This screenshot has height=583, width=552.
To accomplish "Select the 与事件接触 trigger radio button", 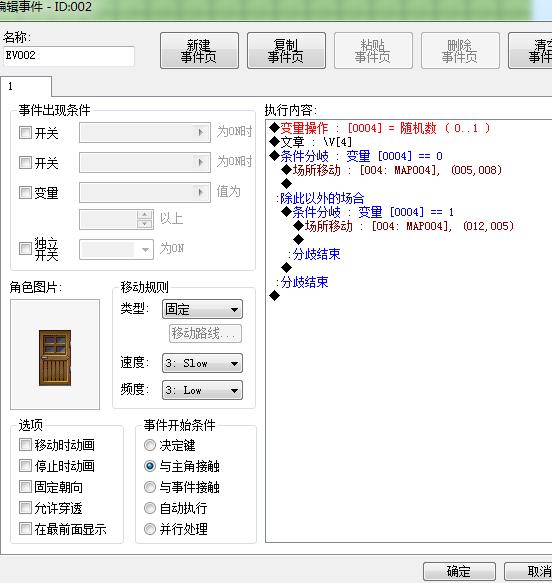I will coord(150,487).
